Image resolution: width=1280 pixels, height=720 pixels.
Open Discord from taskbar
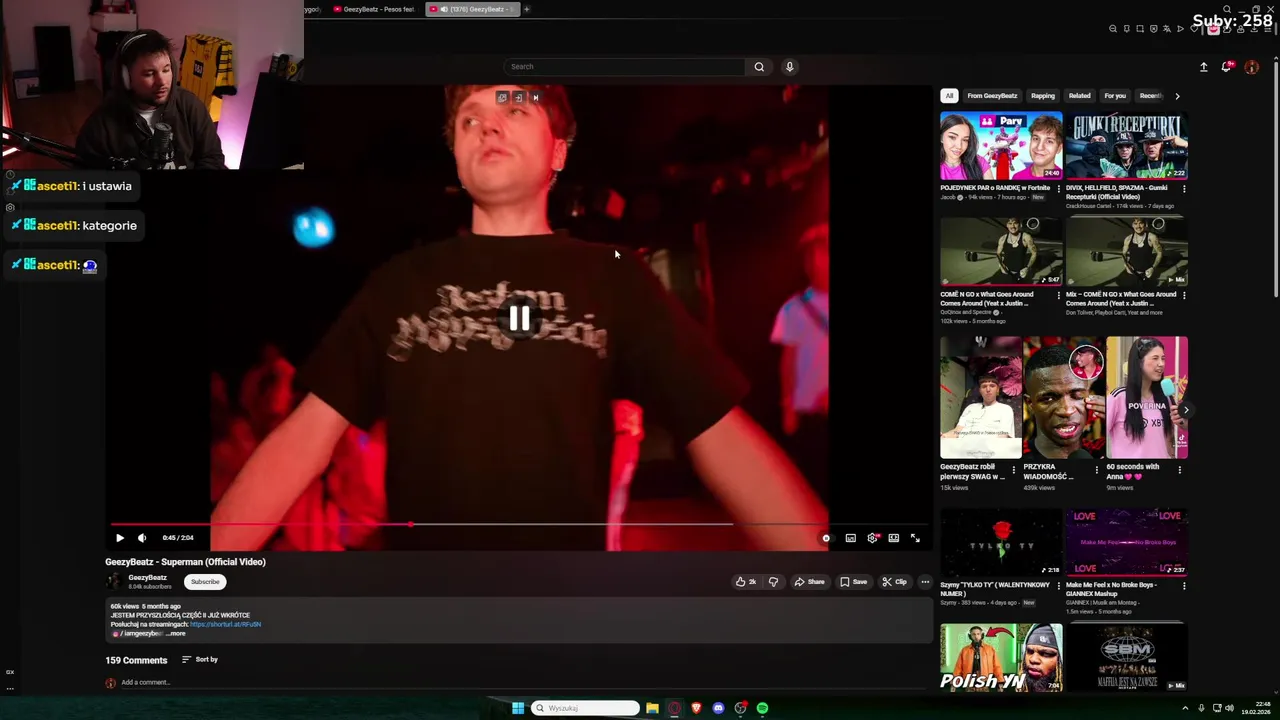click(x=718, y=708)
